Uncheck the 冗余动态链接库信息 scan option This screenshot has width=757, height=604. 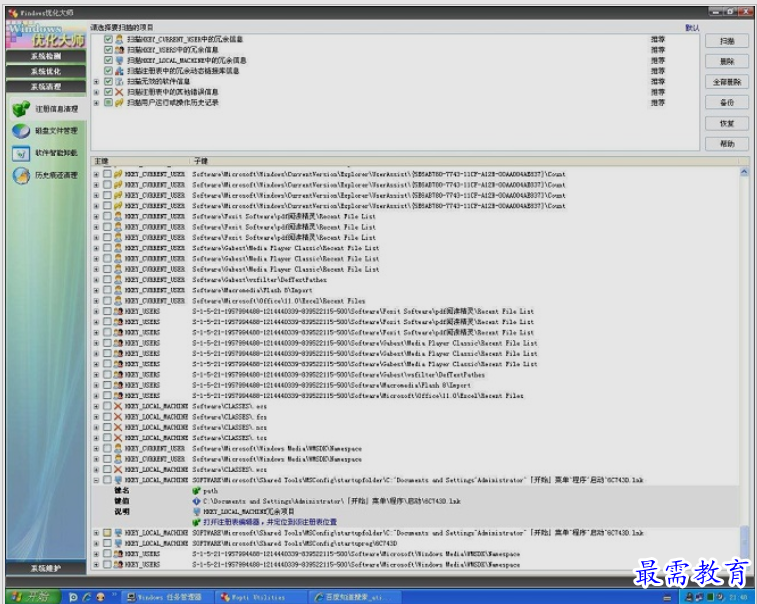pos(108,71)
